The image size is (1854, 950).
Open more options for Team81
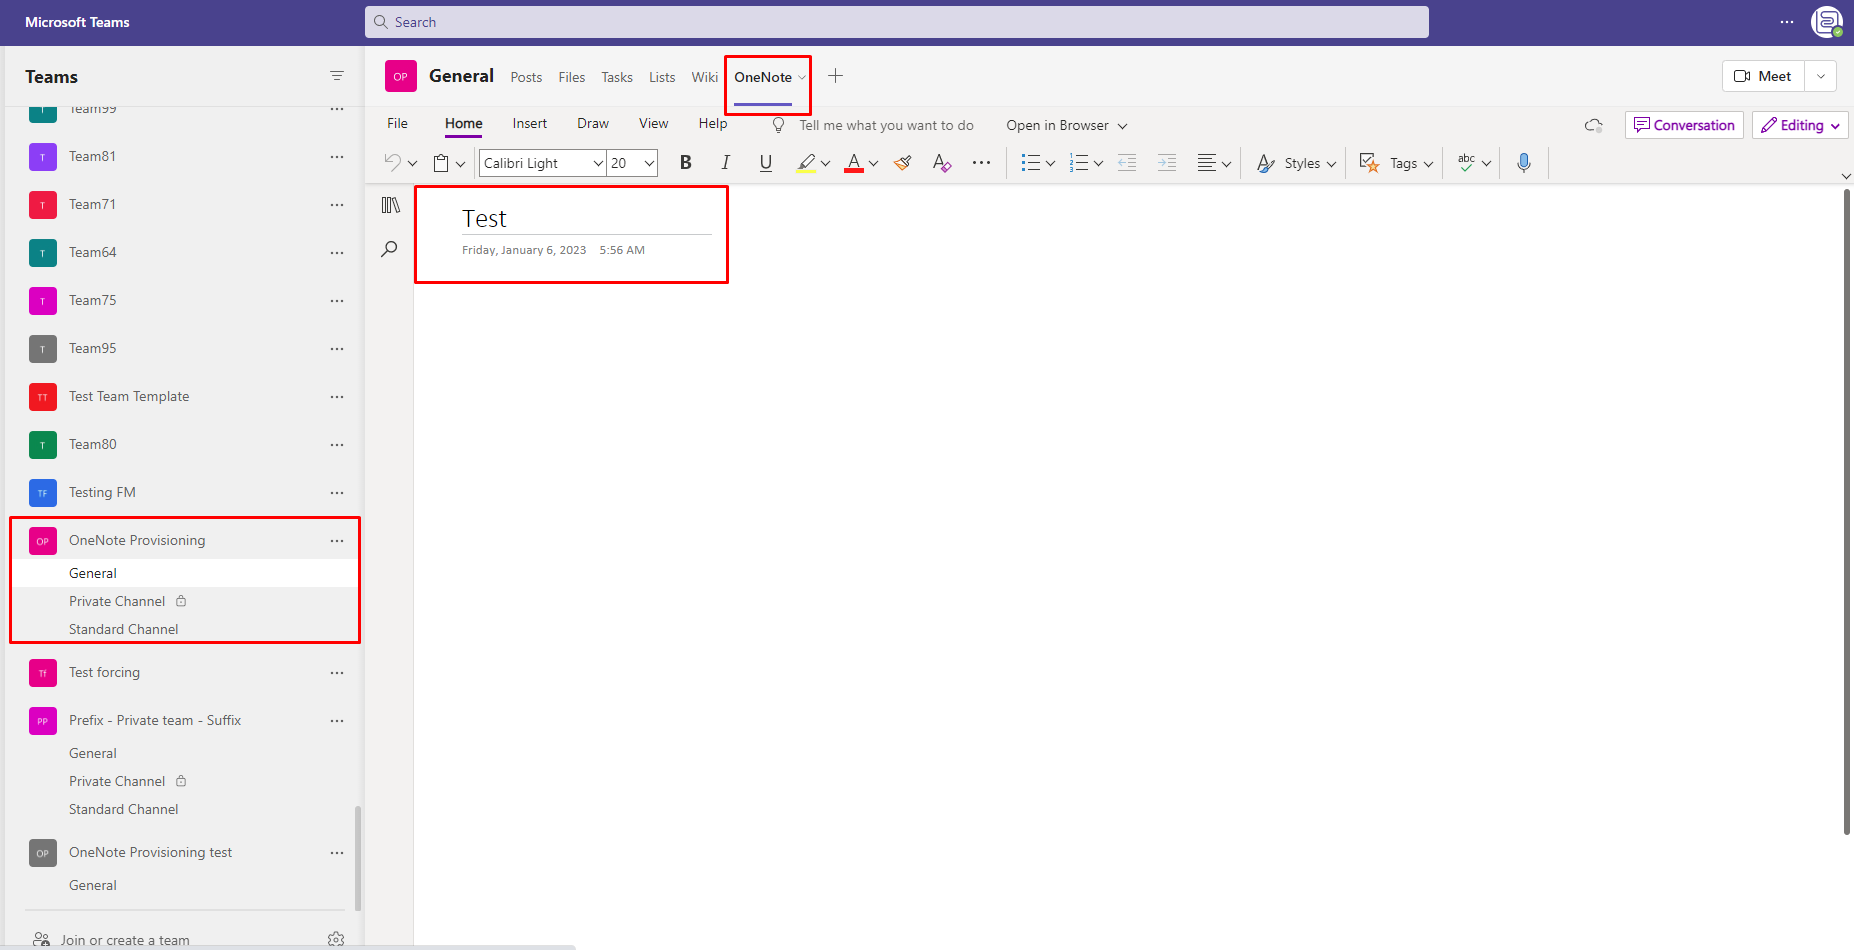[x=337, y=156]
